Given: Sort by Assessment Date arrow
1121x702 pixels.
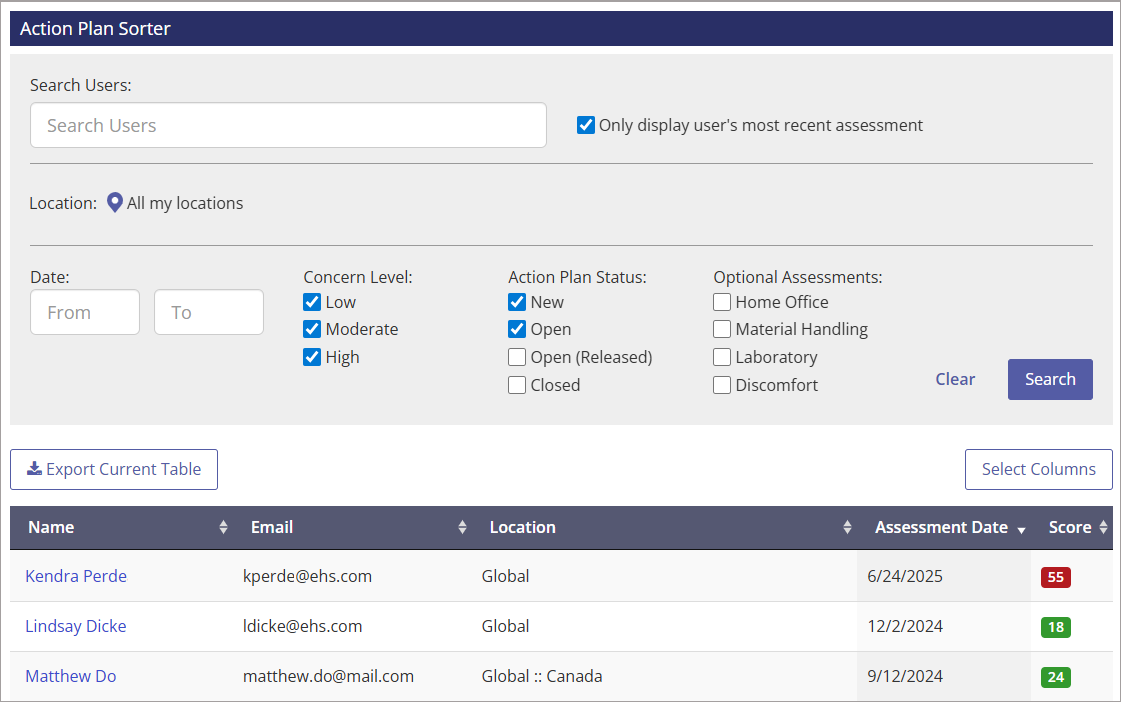Looking at the screenshot, I should (1022, 530).
